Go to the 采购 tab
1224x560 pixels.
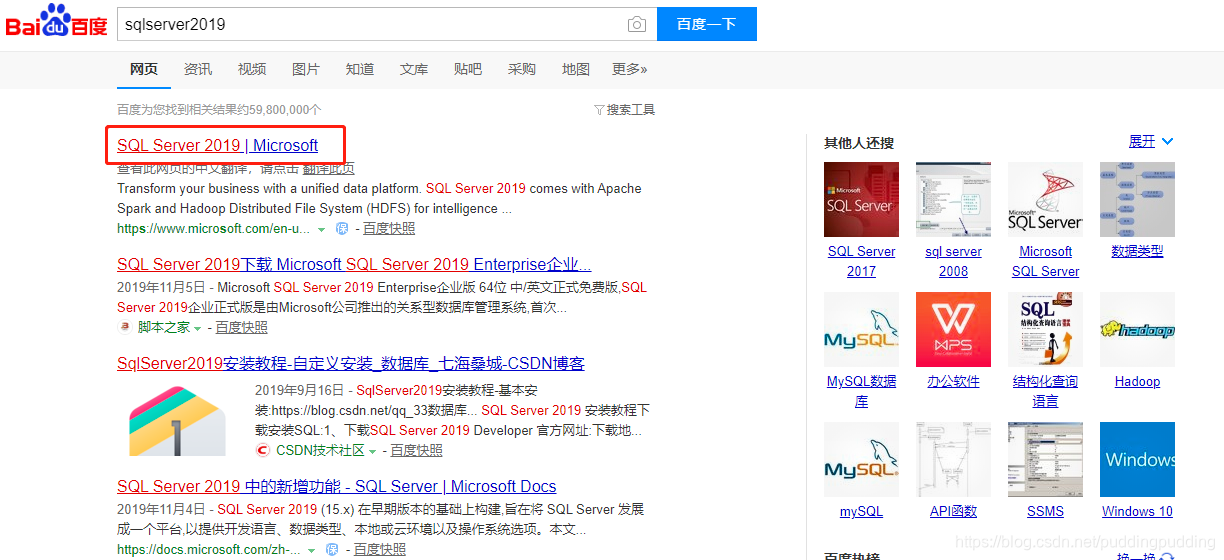point(522,69)
